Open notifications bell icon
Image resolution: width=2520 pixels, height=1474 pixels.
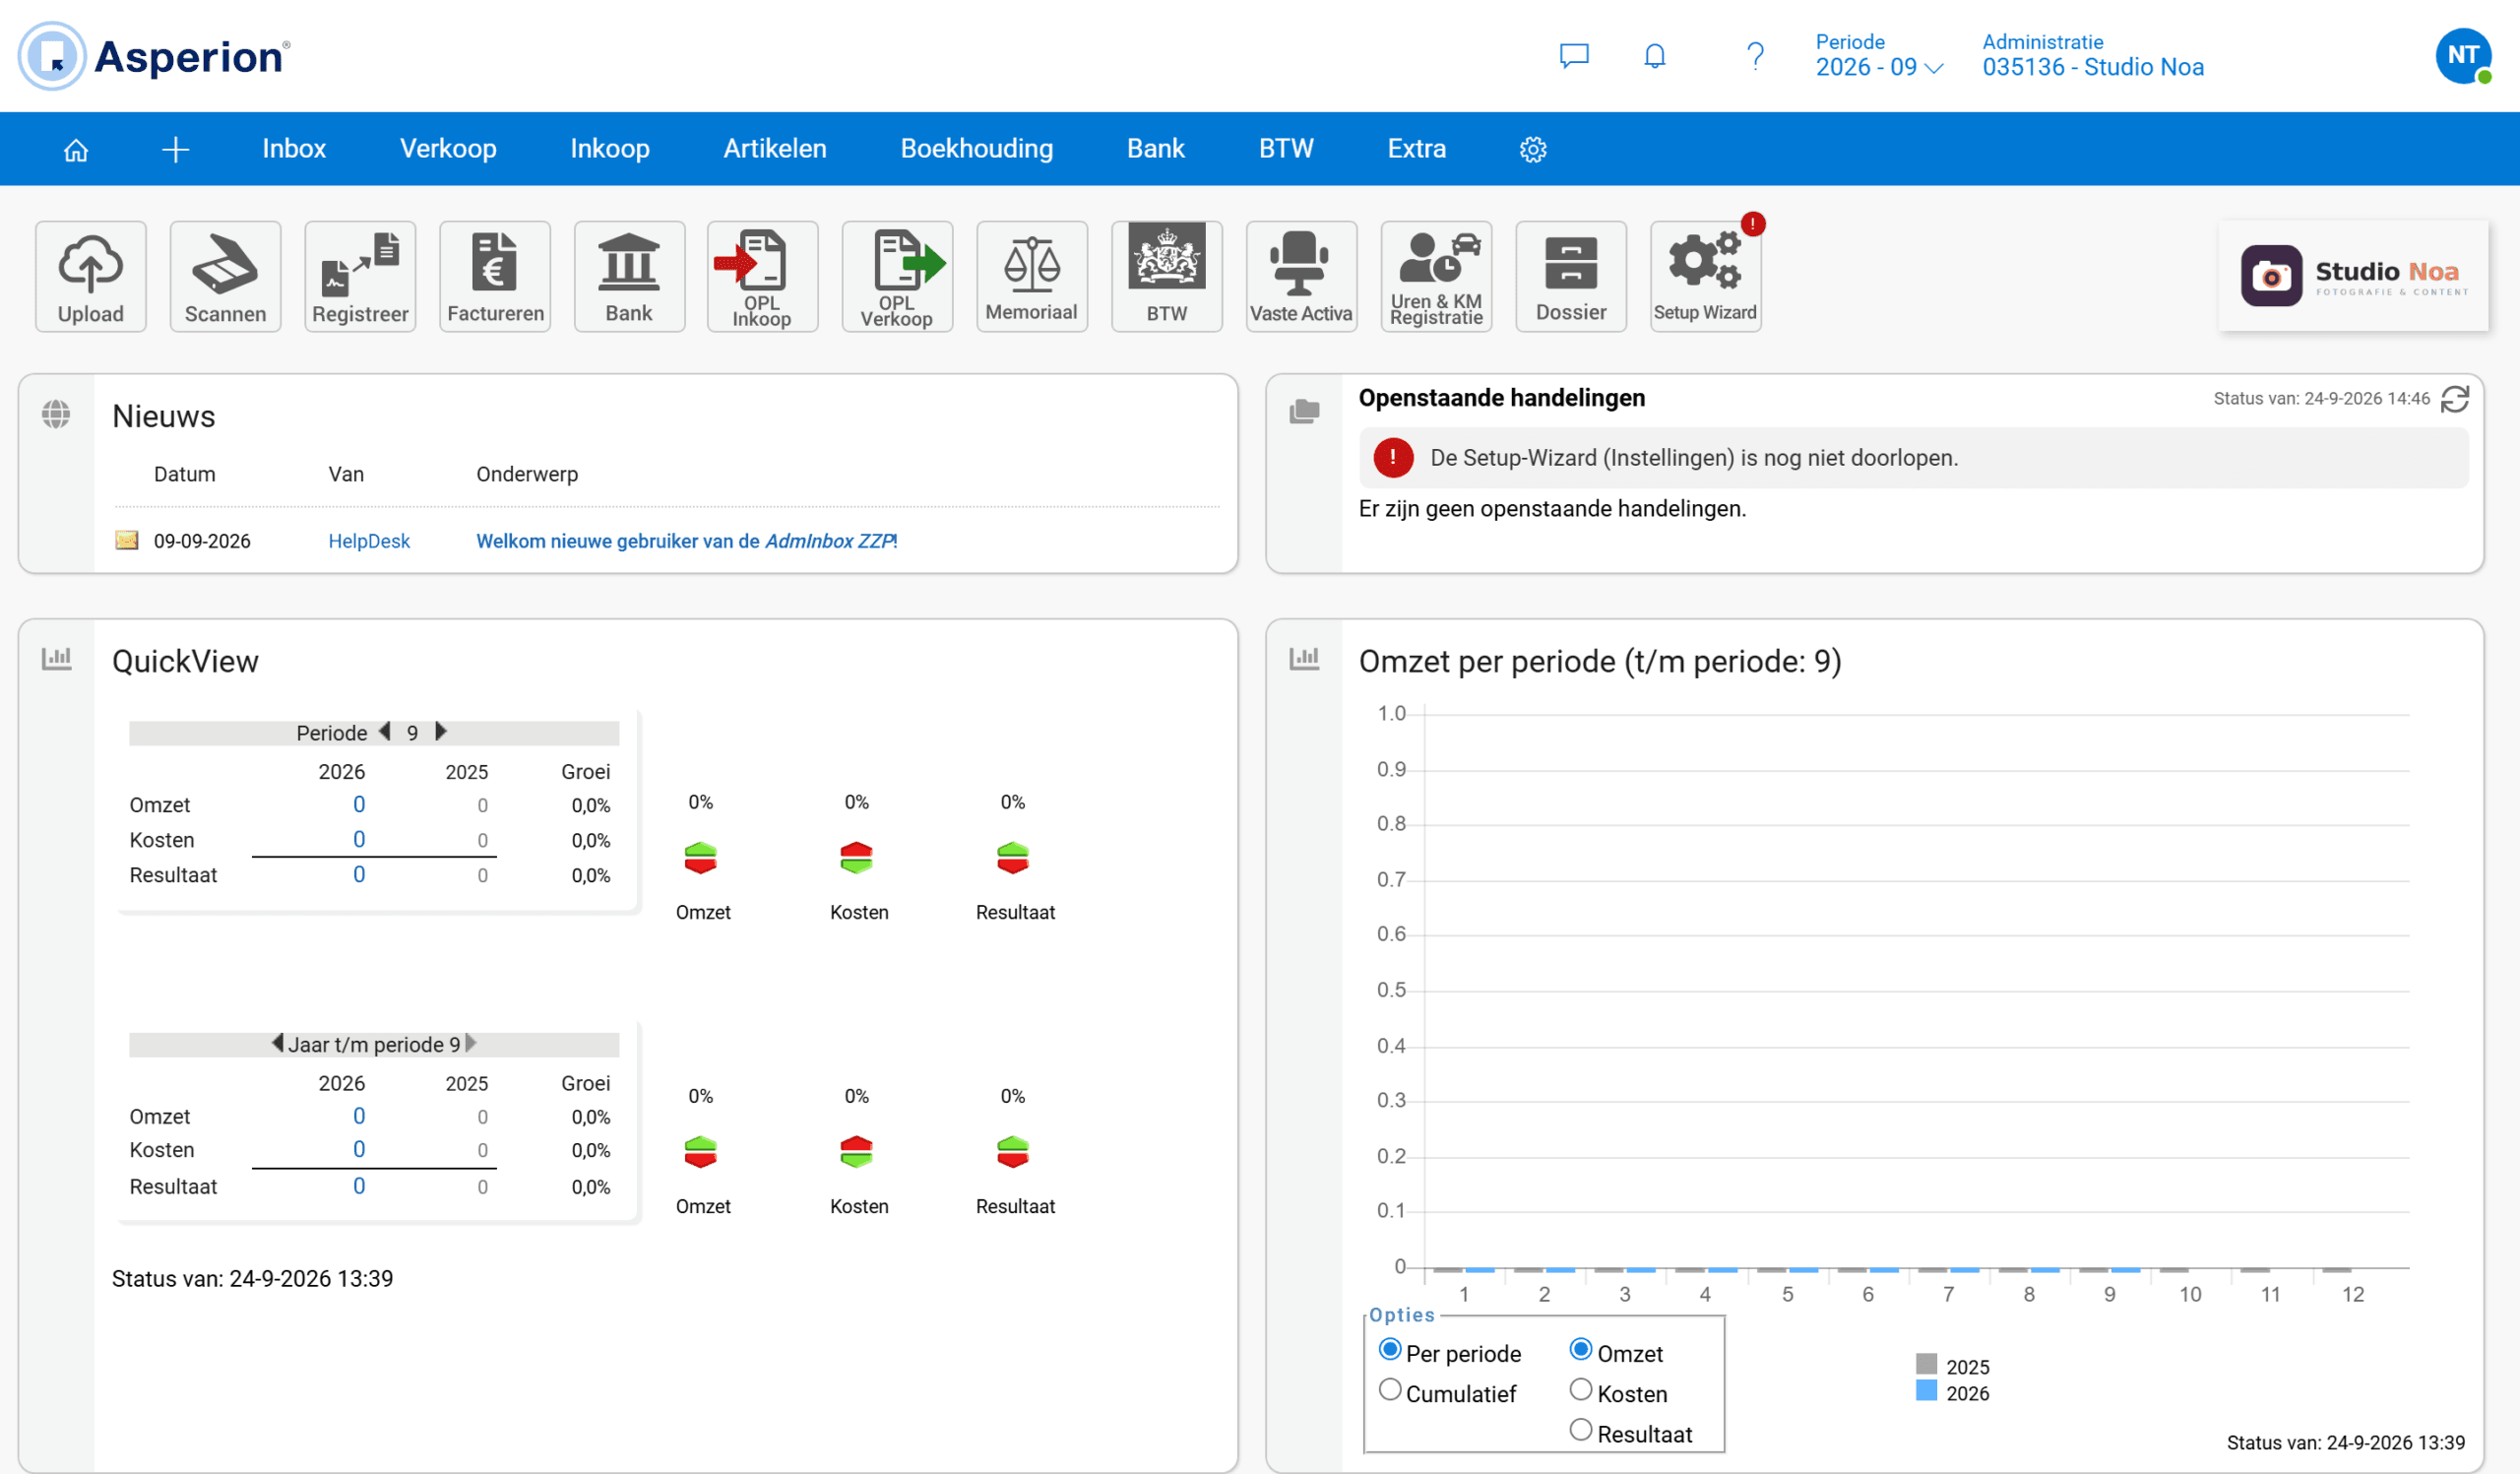pos(1655,56)
